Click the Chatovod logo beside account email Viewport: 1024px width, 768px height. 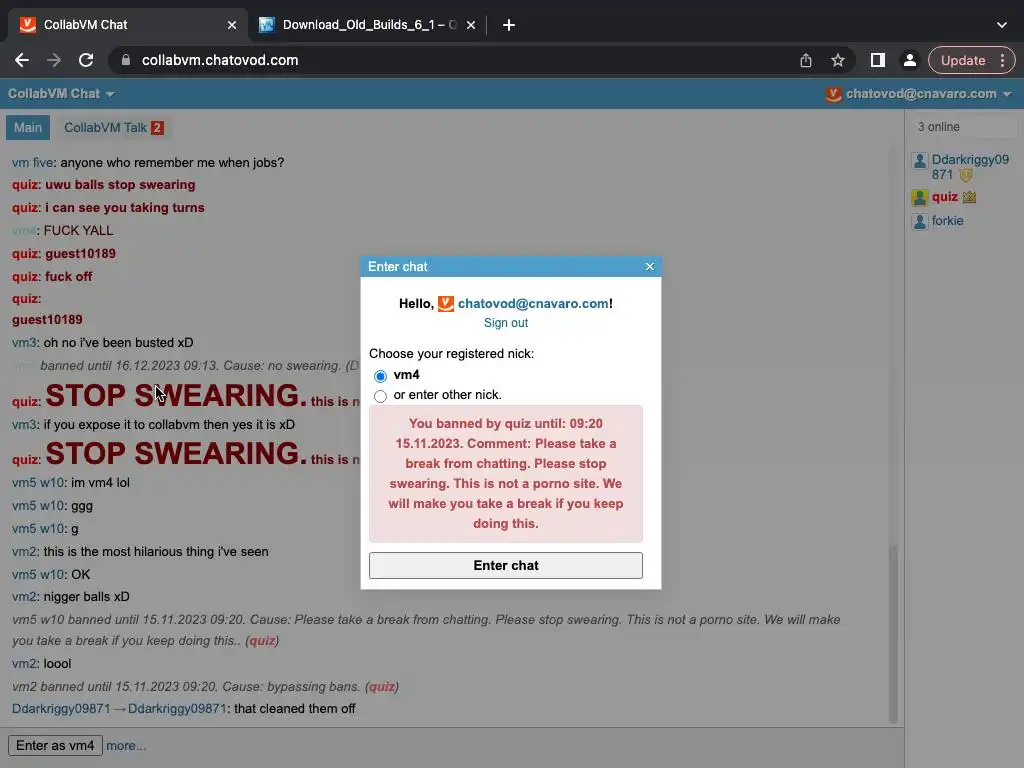(x=833, y=94)
